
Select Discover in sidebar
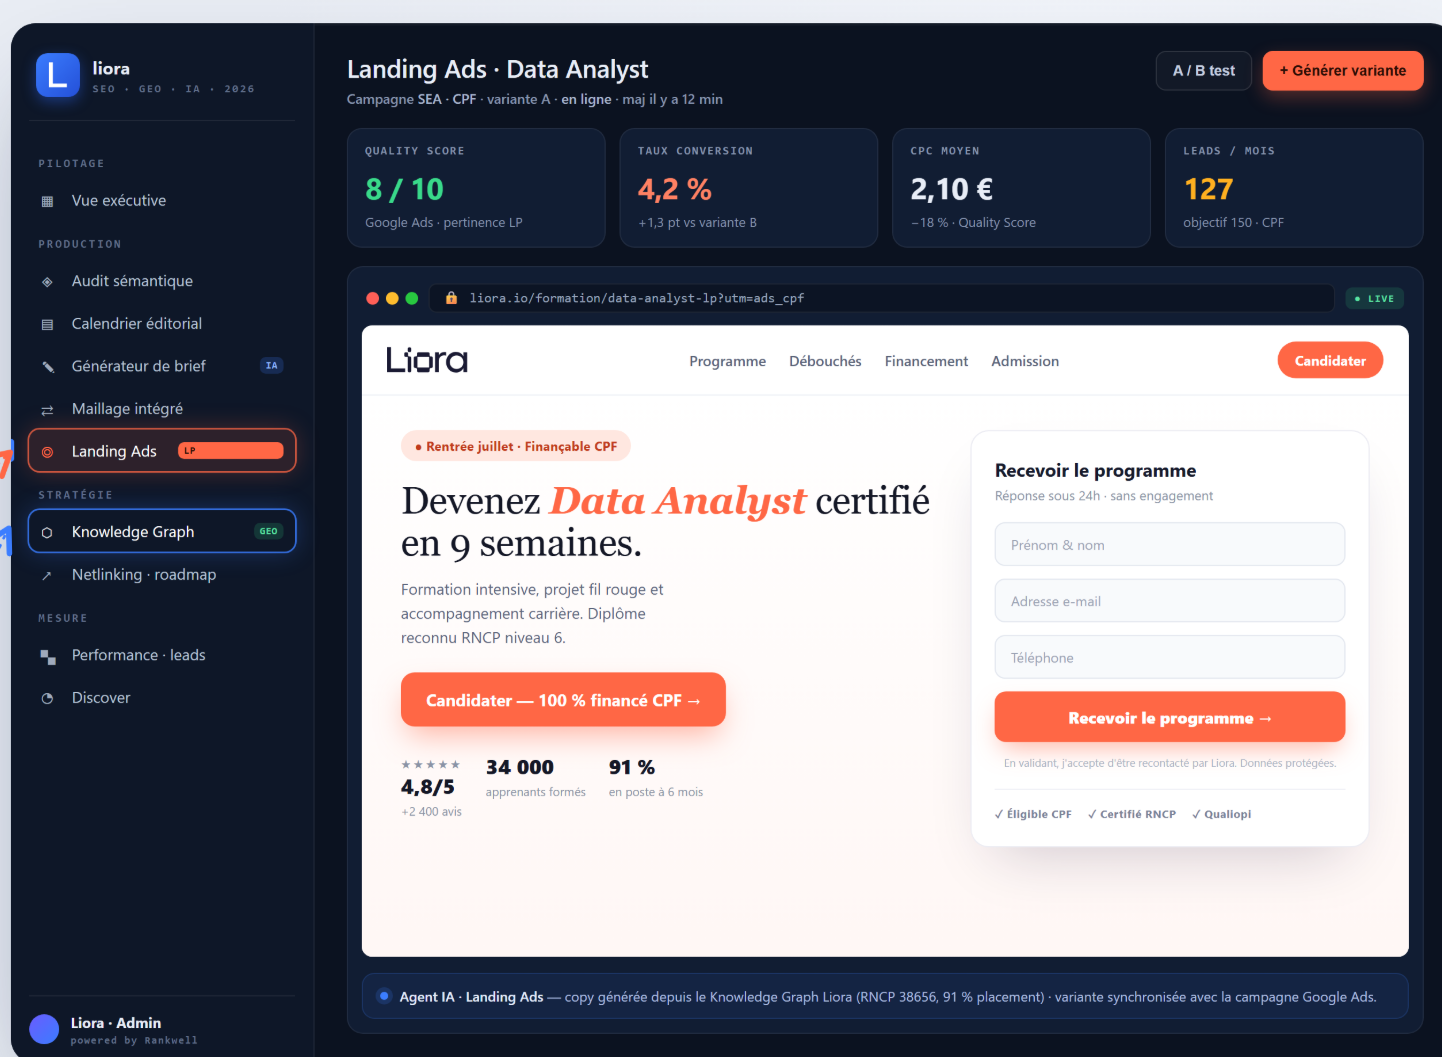tap(162, 698)
